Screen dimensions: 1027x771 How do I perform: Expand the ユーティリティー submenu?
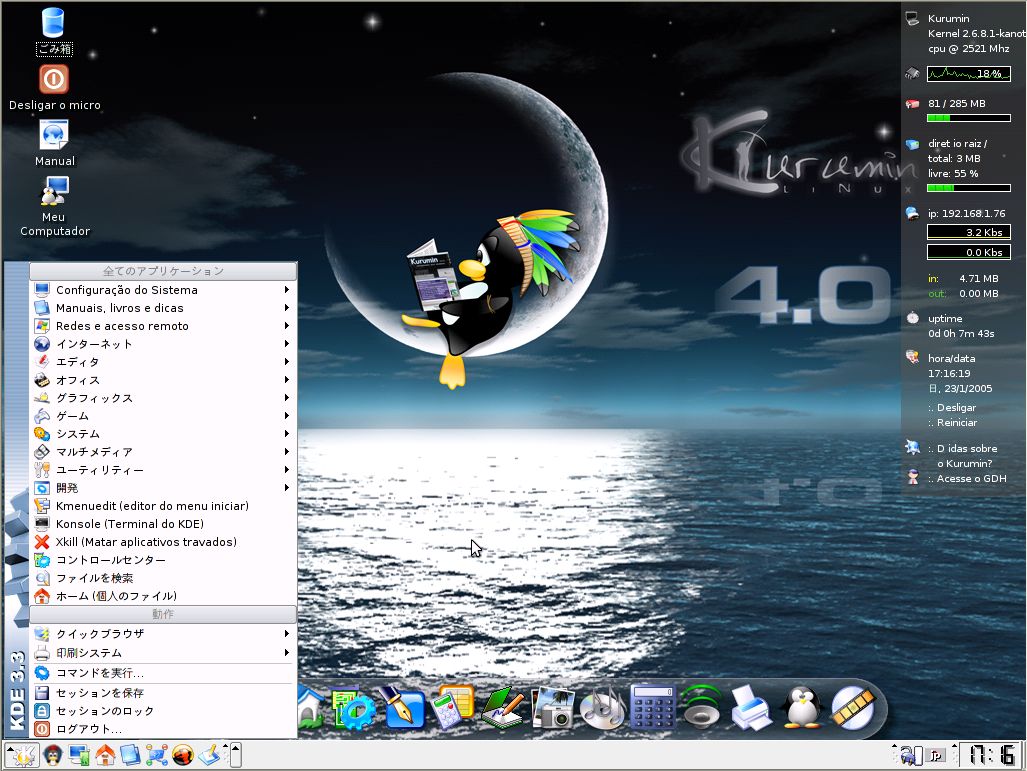pyautogui.click(x=163, y=470)
